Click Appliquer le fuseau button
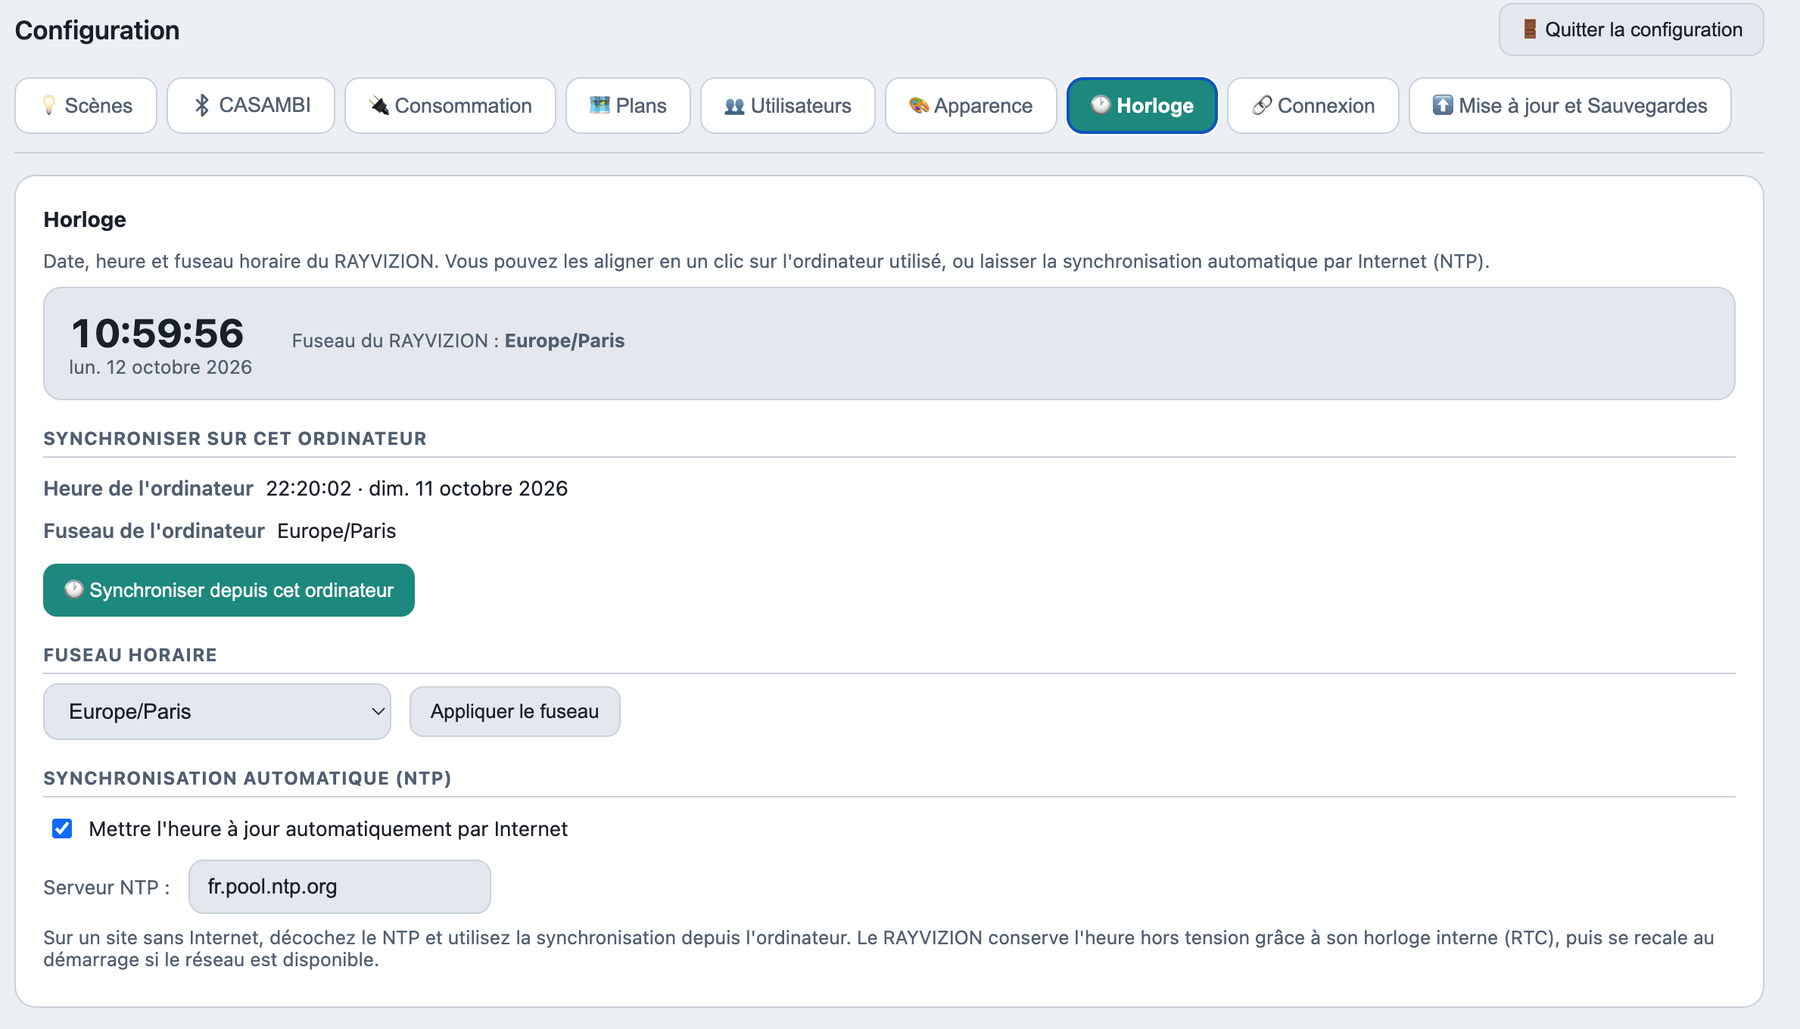The height and width of the screenshot is (1029, 1800). 515,712
